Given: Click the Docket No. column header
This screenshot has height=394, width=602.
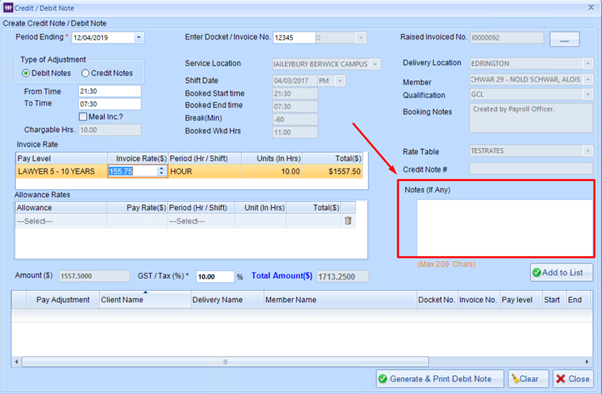Looking at the screenshot, I should click(x=437, y=300).
